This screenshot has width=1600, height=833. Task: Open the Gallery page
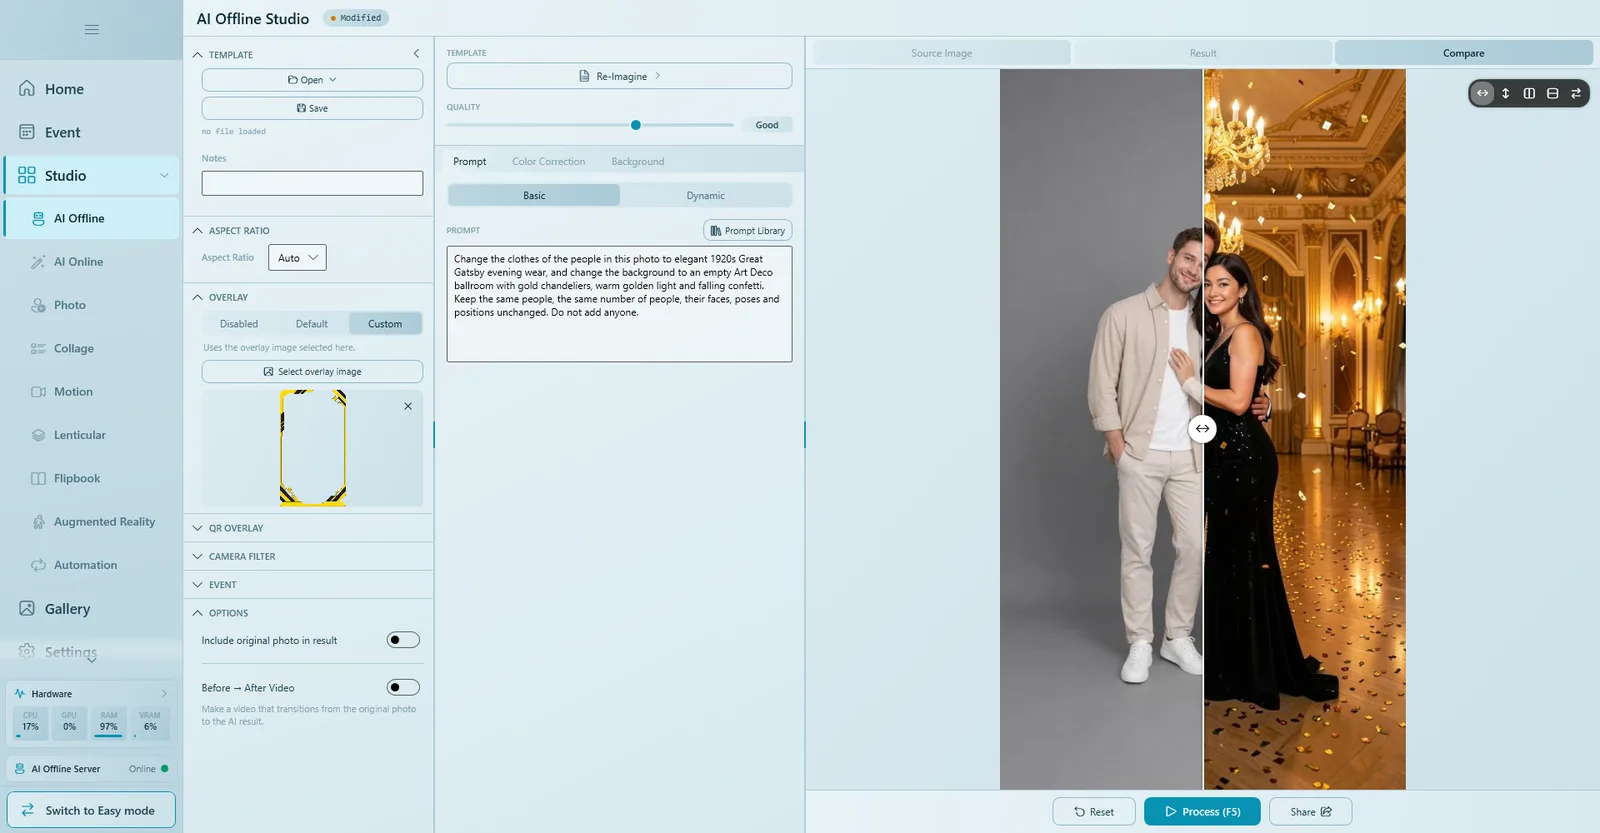tap(92, 609)
